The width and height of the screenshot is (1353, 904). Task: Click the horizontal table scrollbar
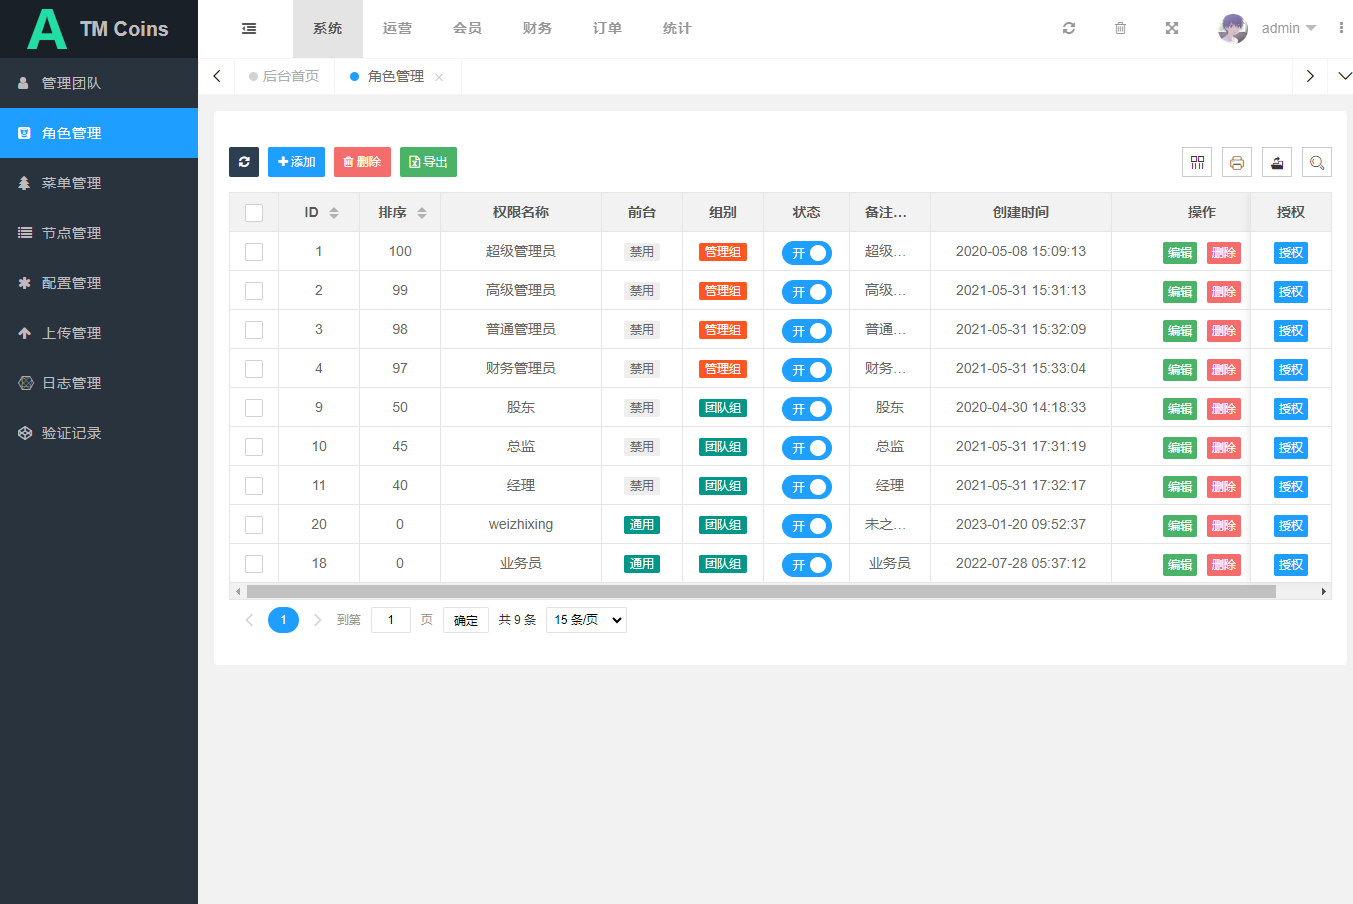760,592
